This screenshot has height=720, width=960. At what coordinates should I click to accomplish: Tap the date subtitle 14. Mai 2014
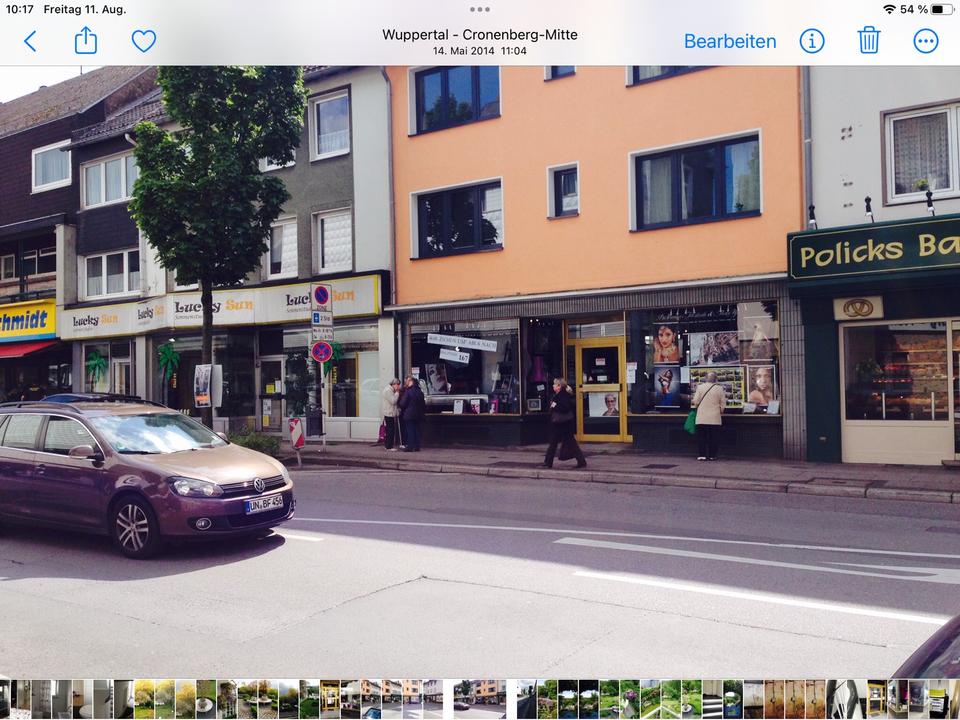click(x=480, y=51)
